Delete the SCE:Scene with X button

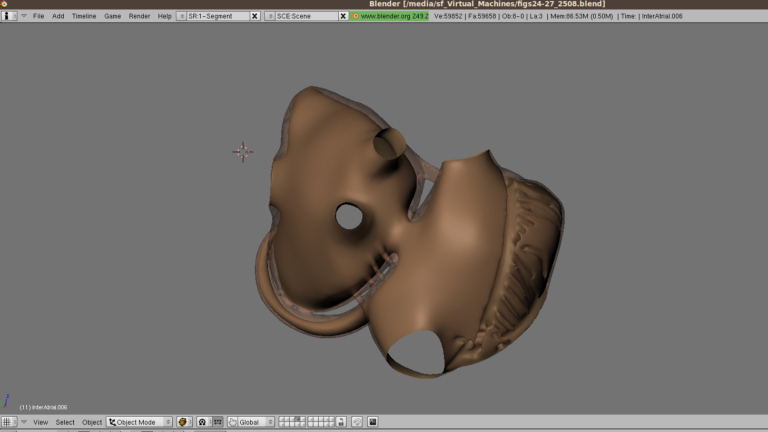point(344,16)
